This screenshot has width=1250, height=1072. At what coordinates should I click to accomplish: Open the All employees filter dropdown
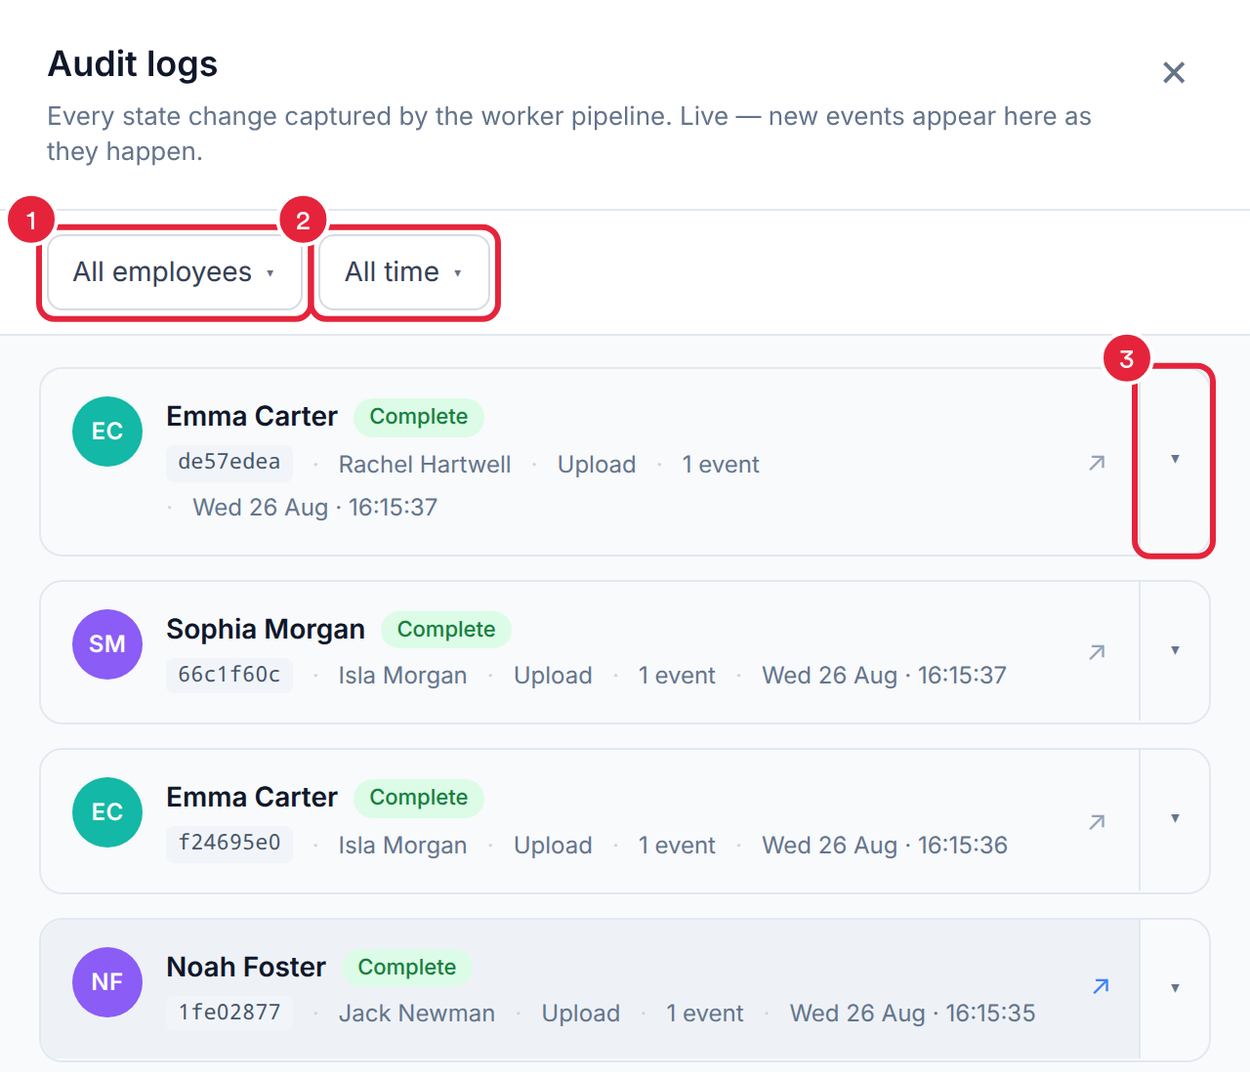pos(175,272)
